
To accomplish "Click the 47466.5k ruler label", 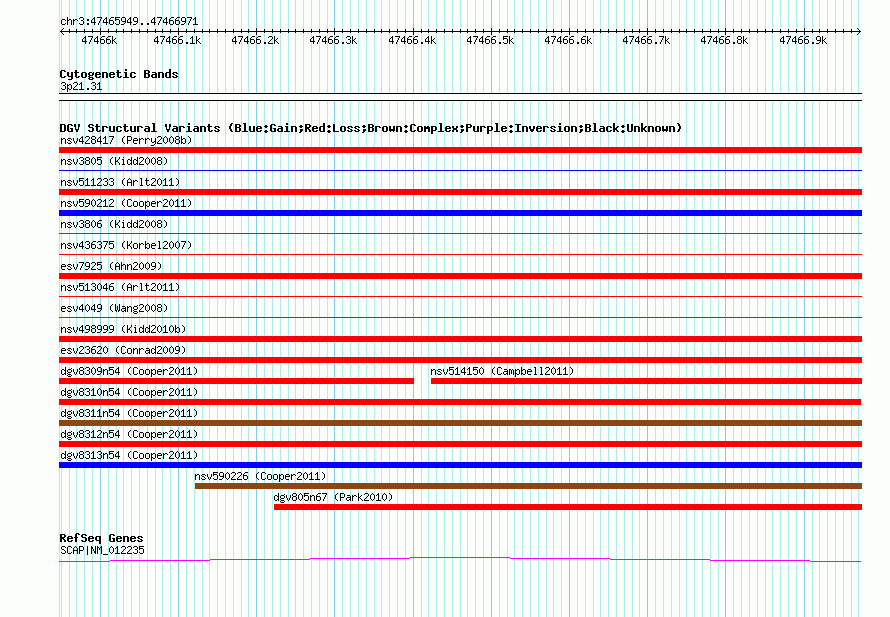I will coord(490,40).
